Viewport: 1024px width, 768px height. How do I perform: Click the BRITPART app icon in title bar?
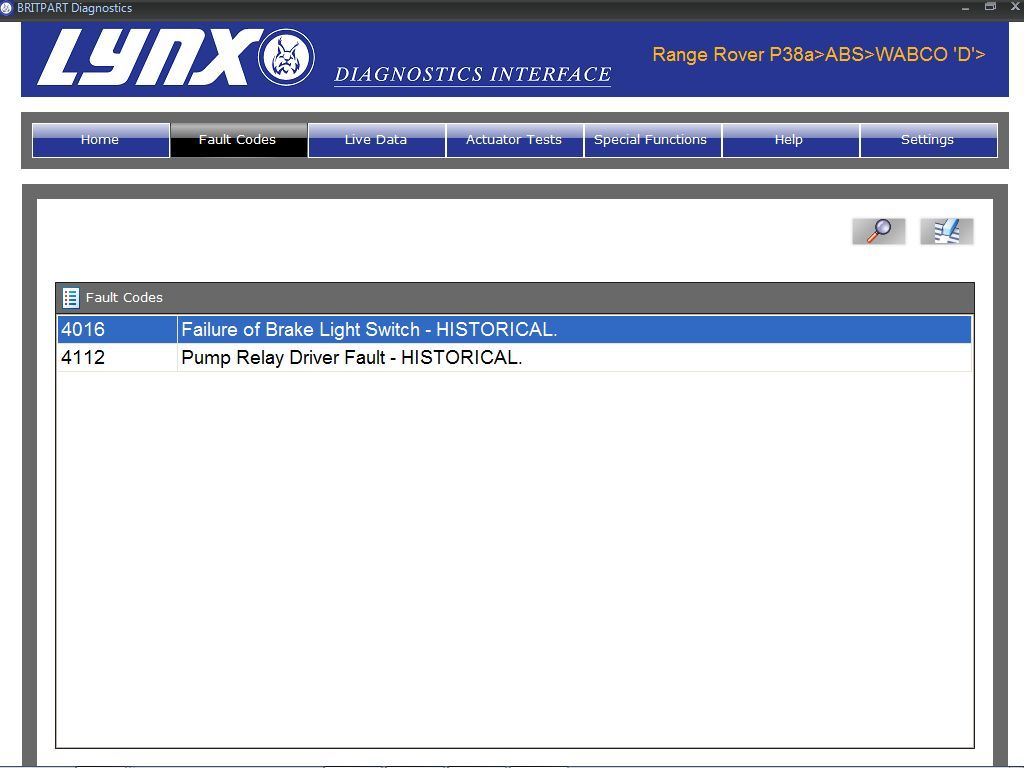(x=7, y=8)
